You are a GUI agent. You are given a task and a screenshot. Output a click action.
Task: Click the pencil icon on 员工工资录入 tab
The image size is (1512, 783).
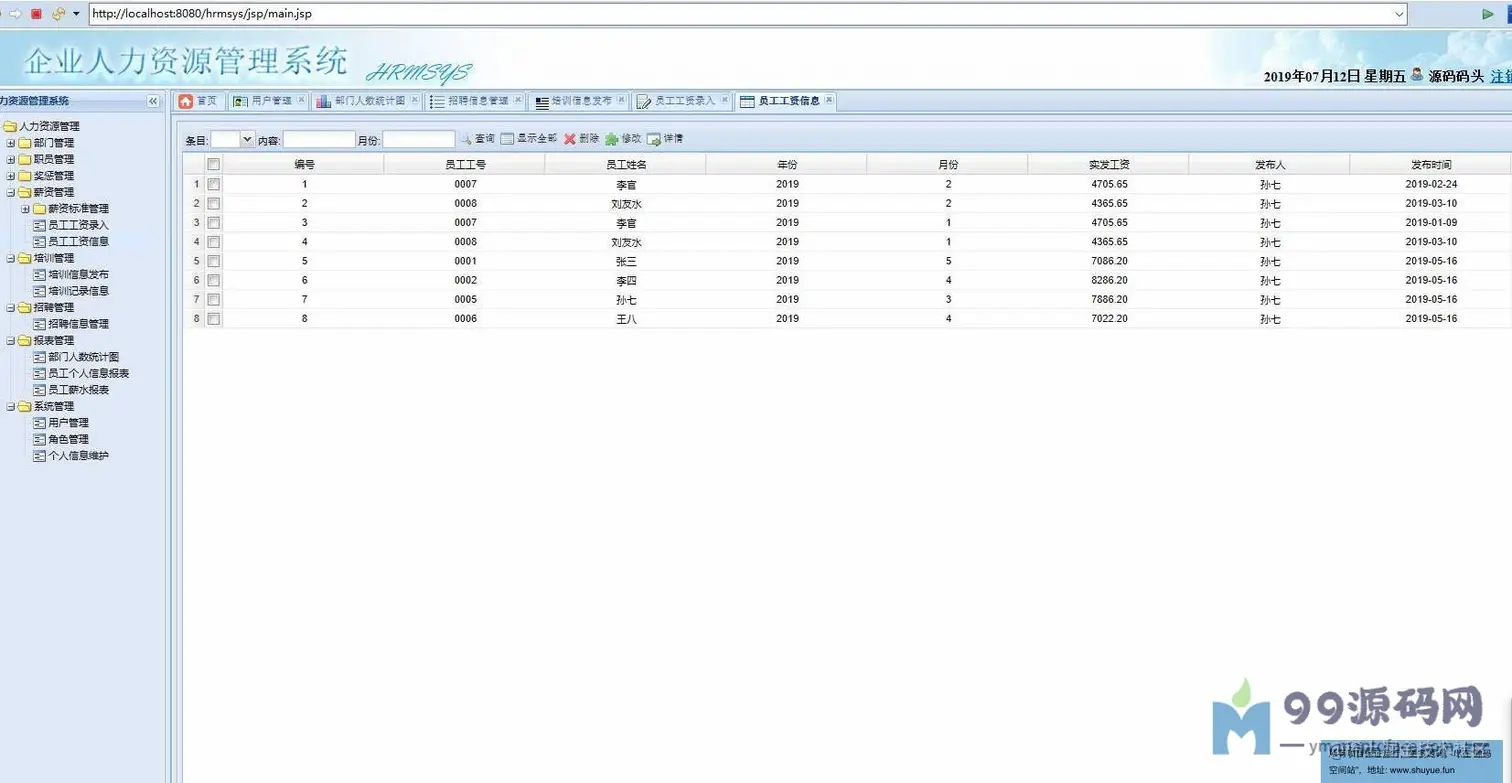click(x=644, y=101)
